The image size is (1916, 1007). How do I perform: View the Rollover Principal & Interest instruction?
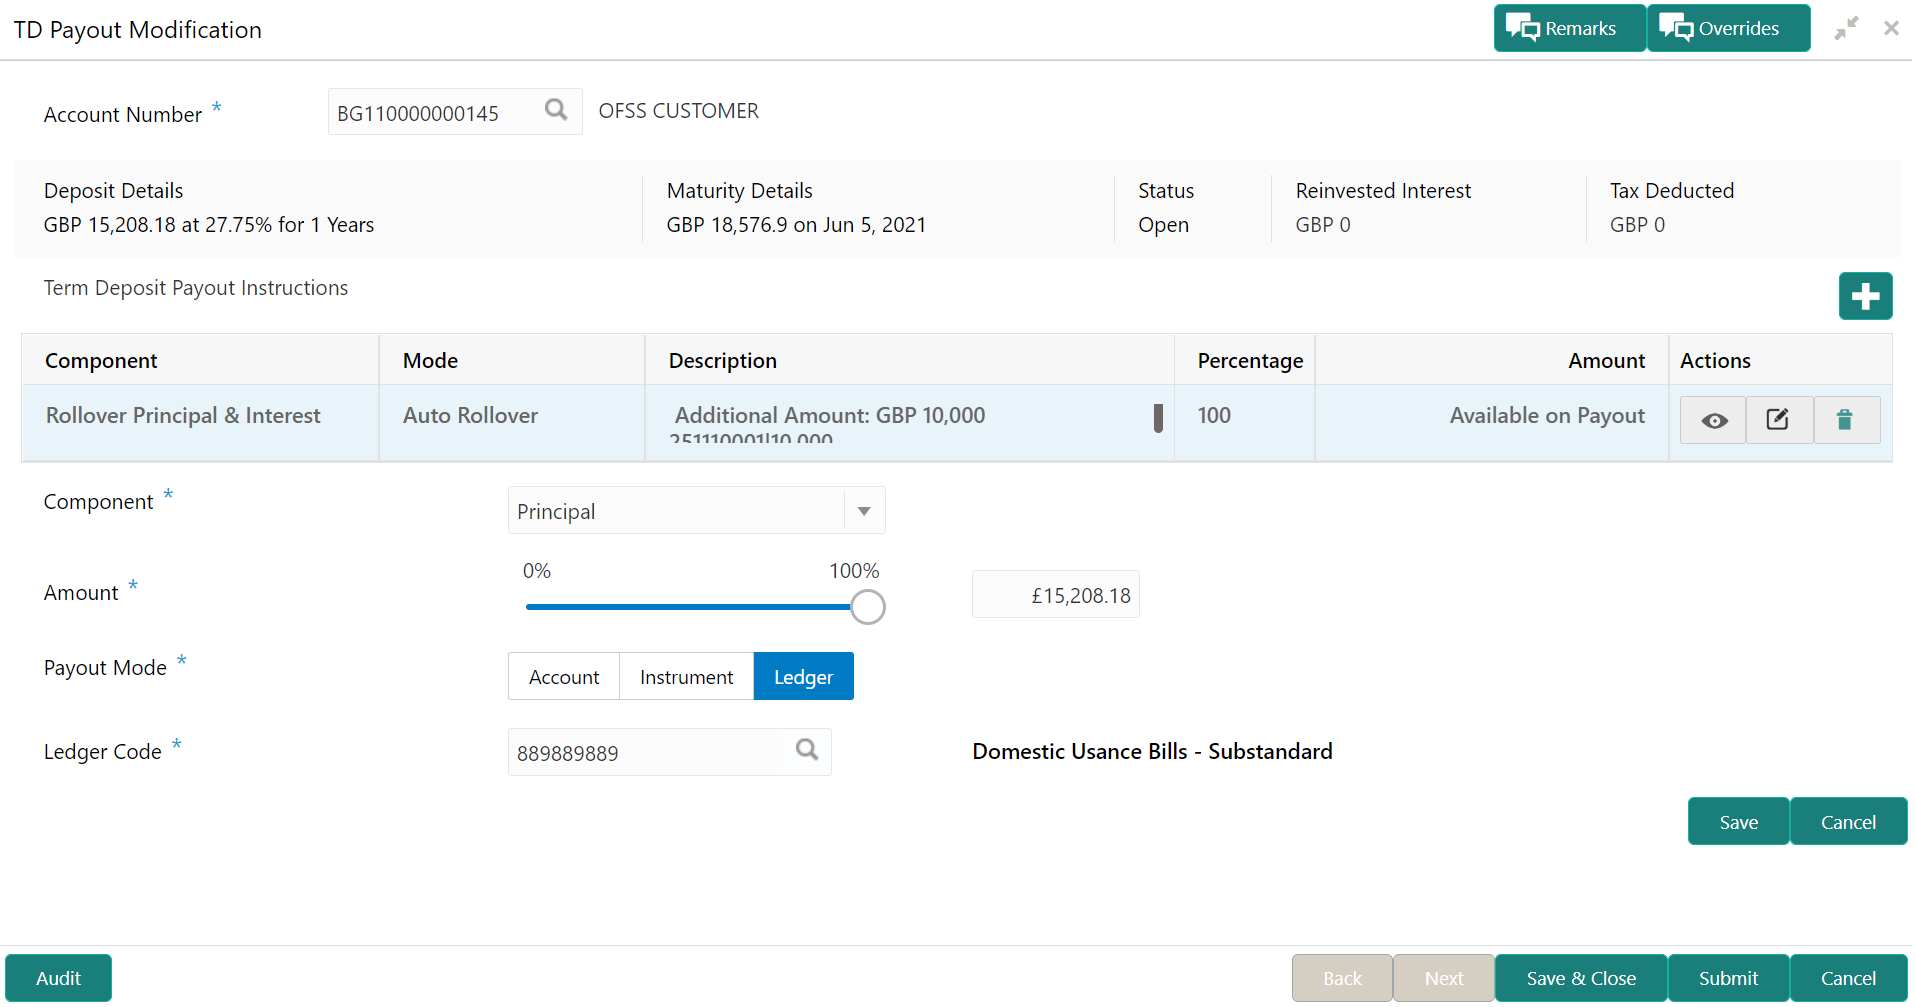coord(1713,420)
